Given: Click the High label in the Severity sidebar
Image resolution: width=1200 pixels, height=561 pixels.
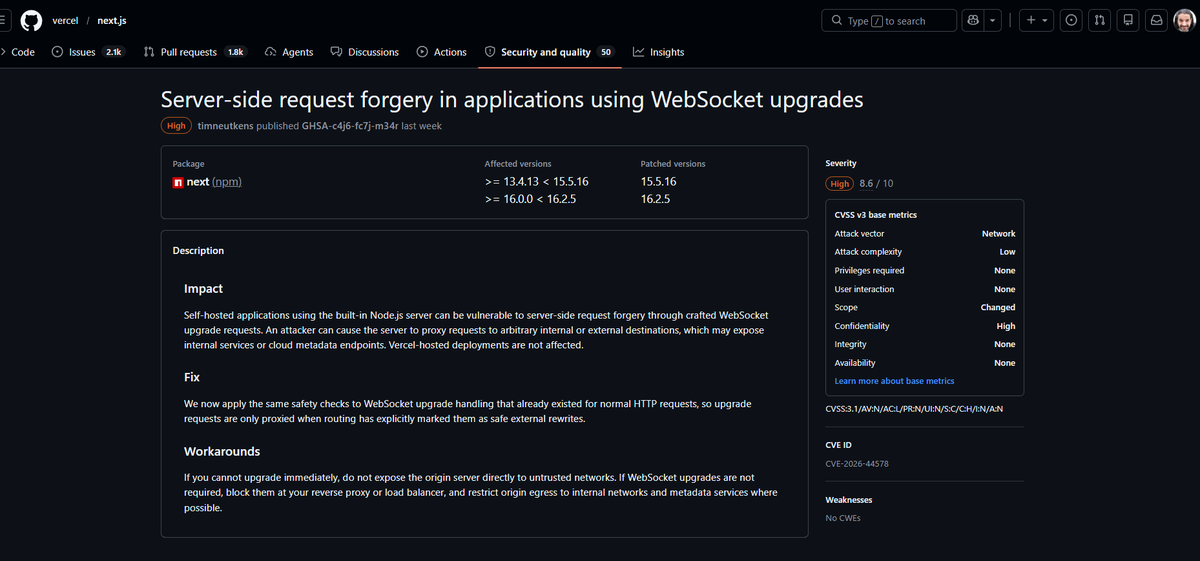Looking at the screenshot, I should pos(840,184).
